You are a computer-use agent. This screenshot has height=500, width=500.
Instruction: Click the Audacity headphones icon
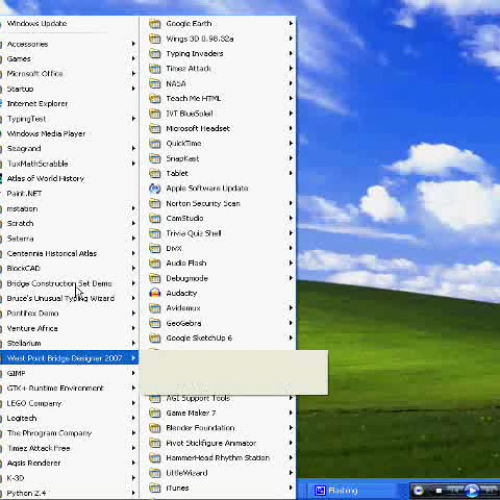155,293
